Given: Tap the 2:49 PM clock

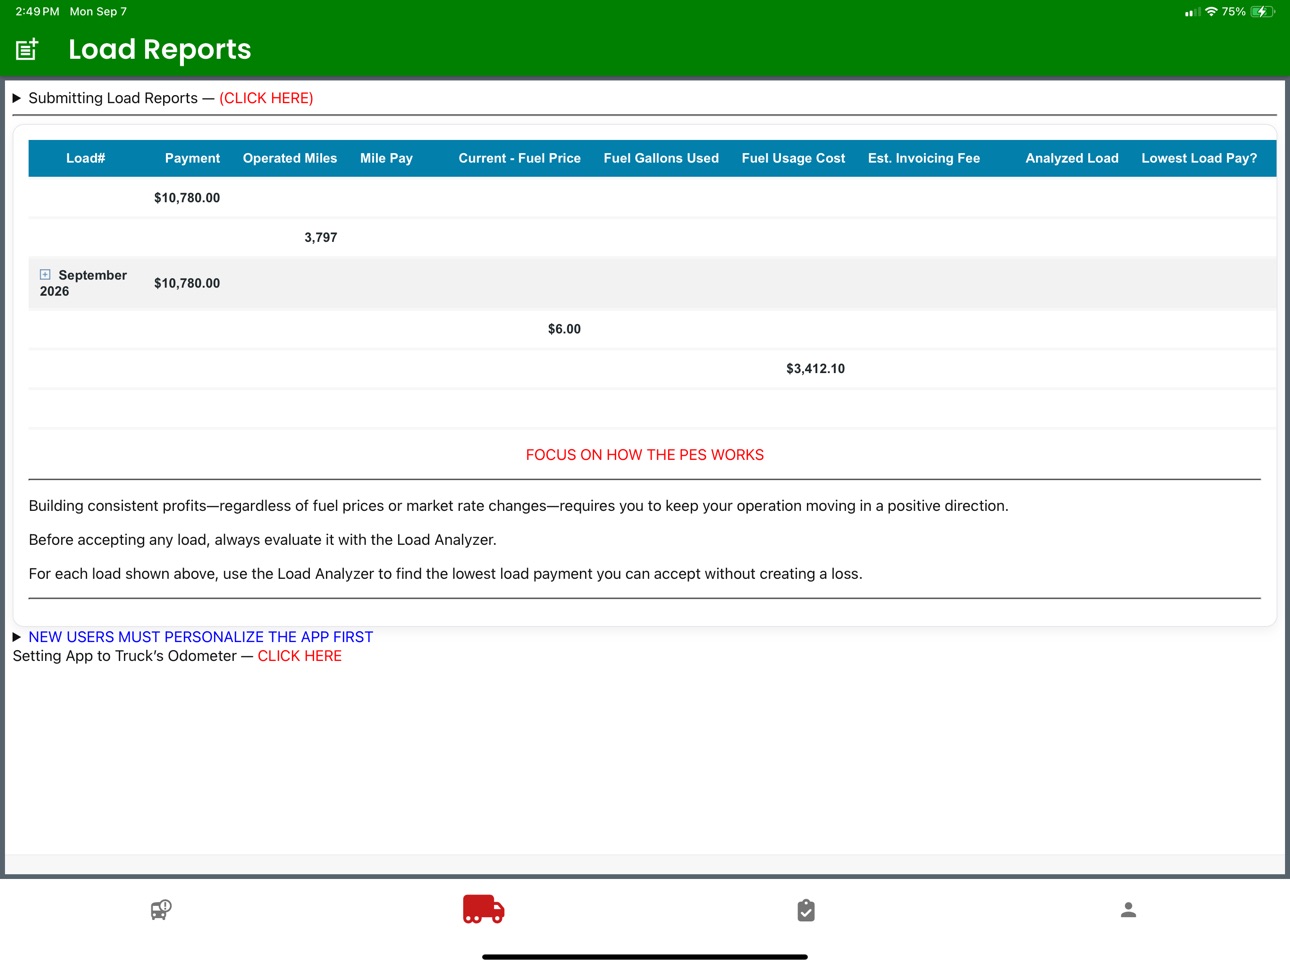Looking at the screenshot, I should point(37,12).
